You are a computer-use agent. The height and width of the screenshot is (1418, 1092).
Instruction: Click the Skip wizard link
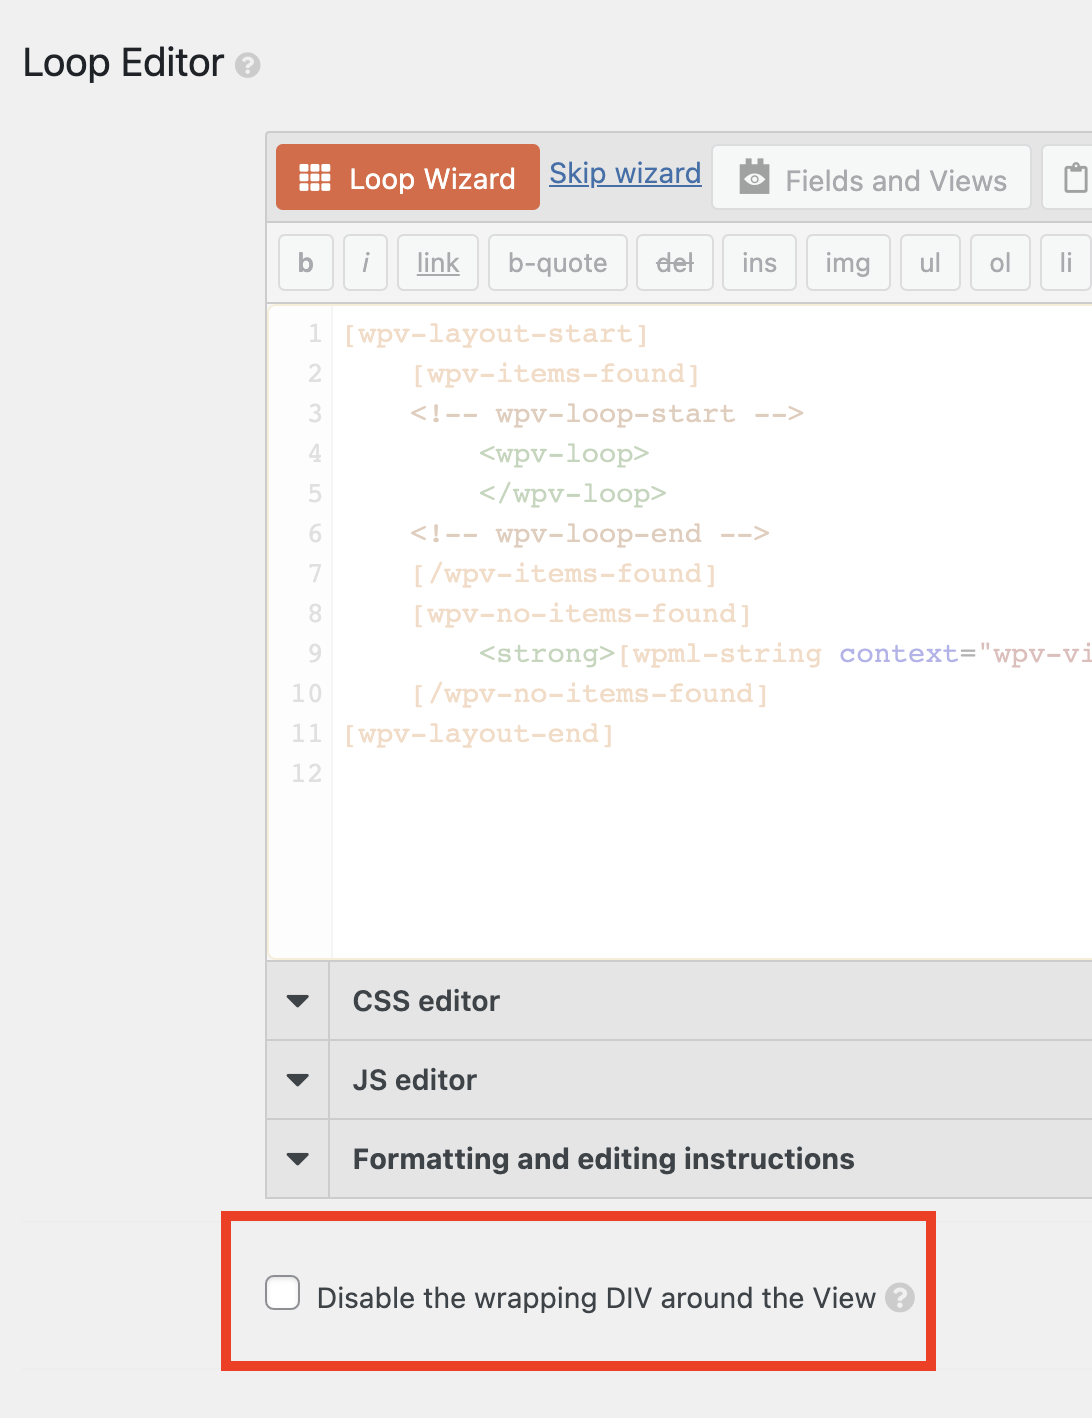(x=625, y=173)
